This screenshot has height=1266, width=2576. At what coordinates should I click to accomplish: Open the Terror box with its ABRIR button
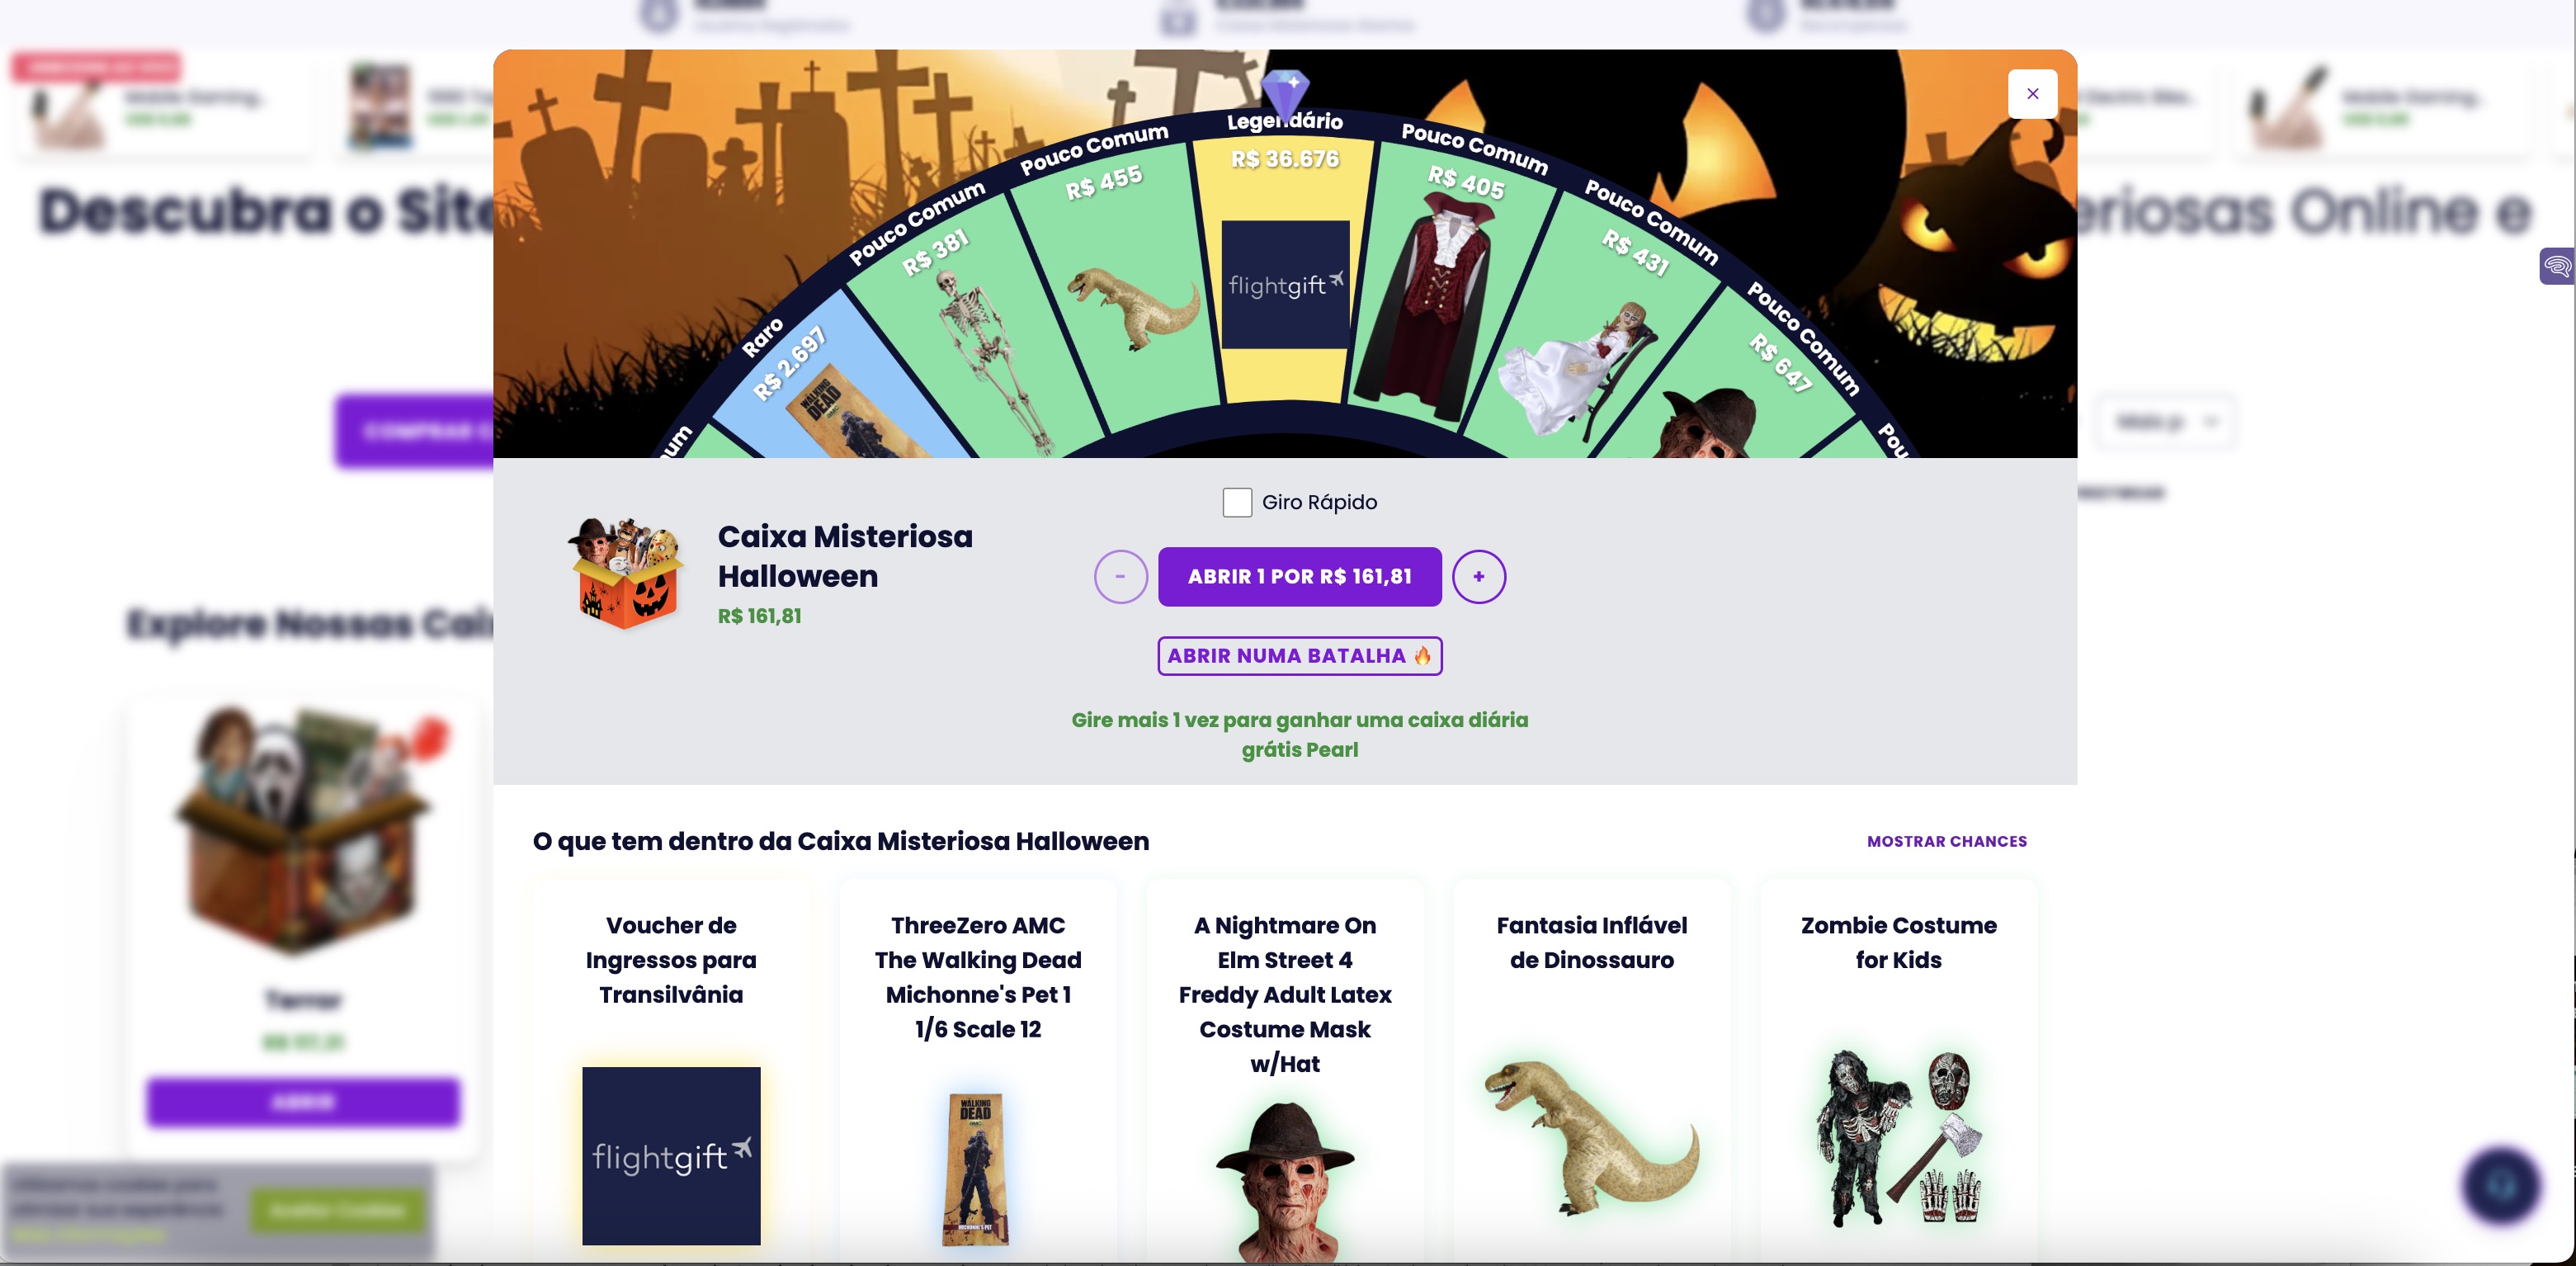pos(302,1102)
